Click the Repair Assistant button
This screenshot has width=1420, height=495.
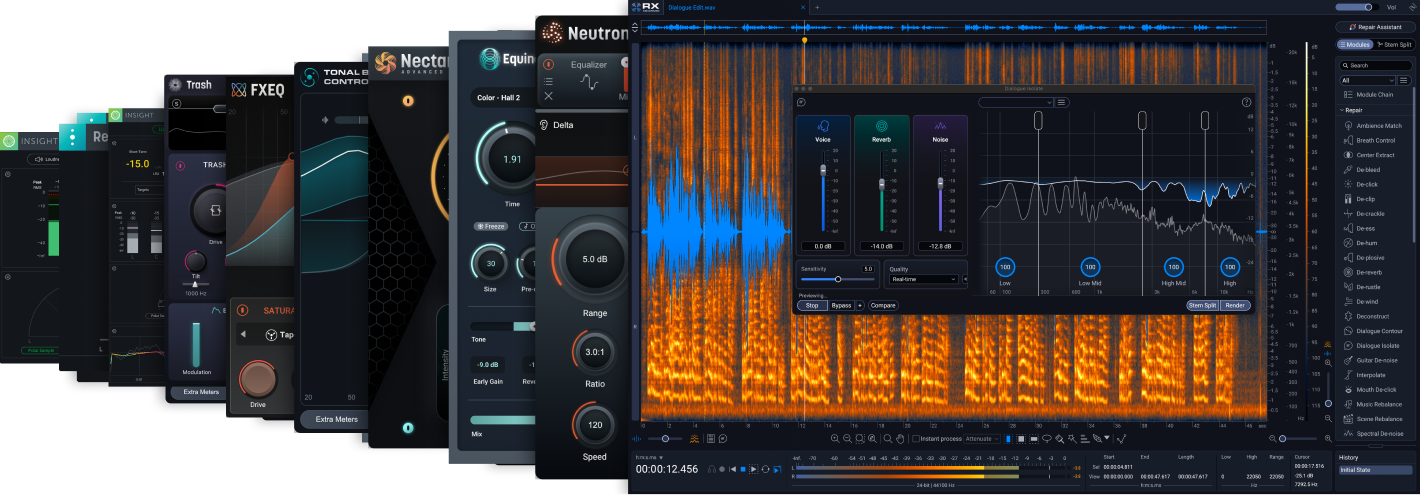tap(1375, 27)
